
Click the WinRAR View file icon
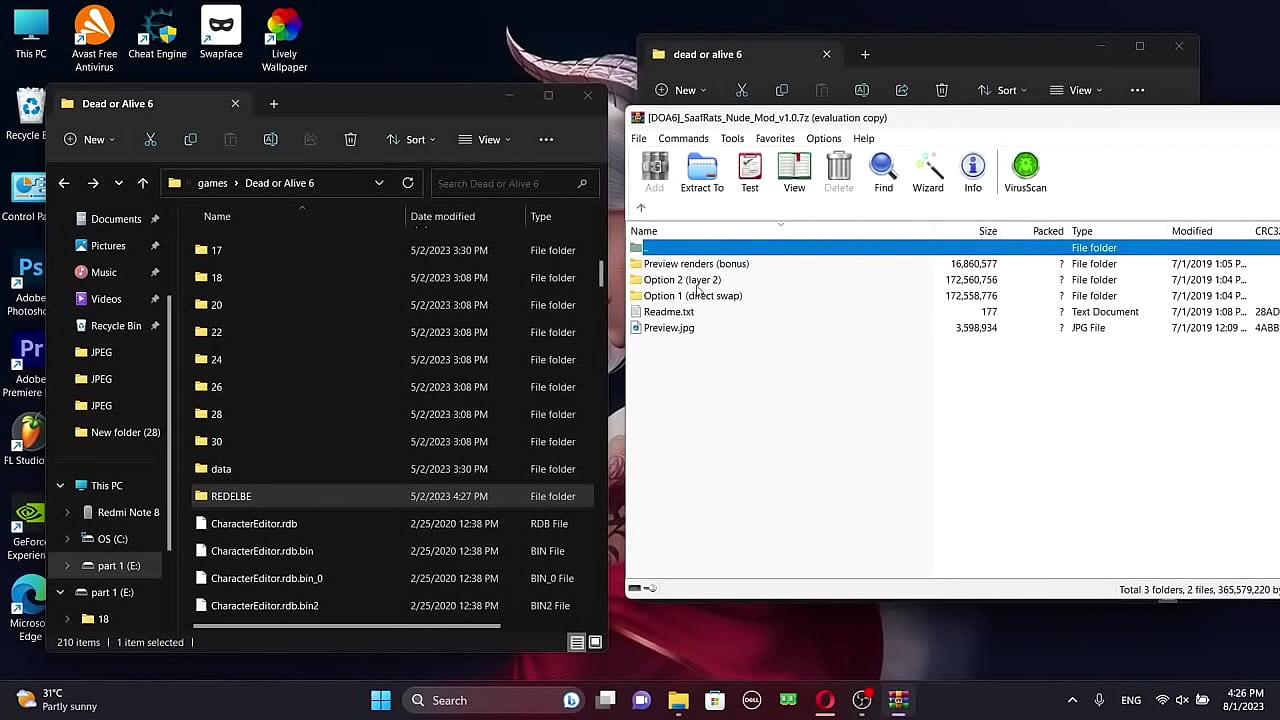point(794,172)
